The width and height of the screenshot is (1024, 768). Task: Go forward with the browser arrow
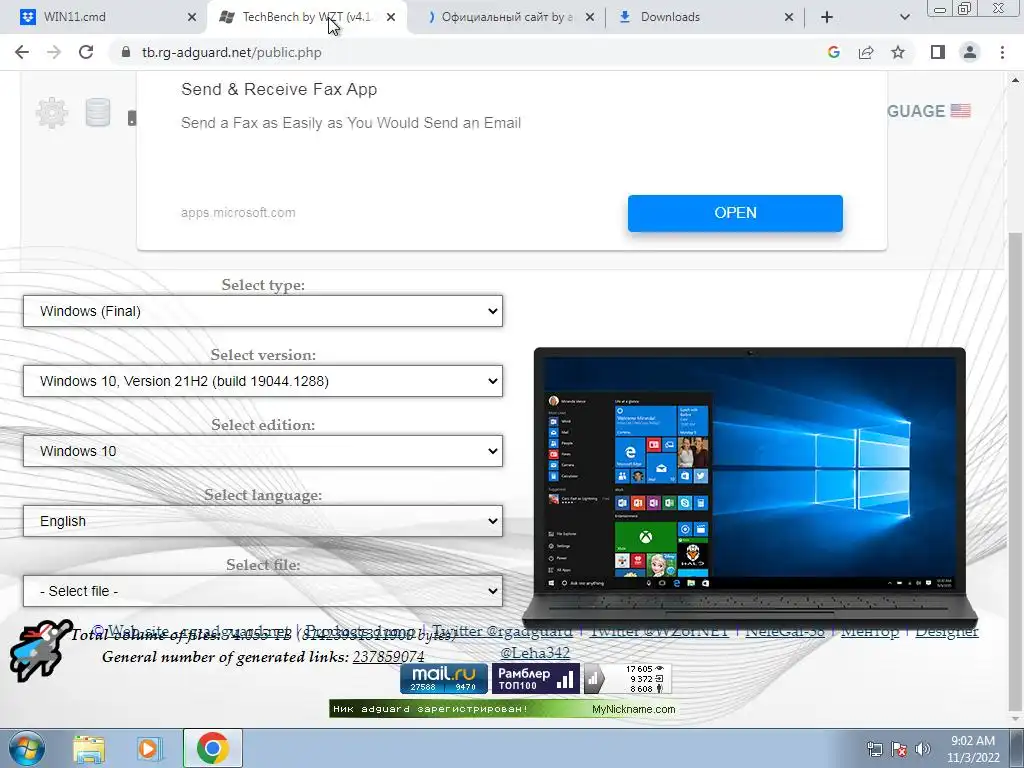tap(54, 52)
